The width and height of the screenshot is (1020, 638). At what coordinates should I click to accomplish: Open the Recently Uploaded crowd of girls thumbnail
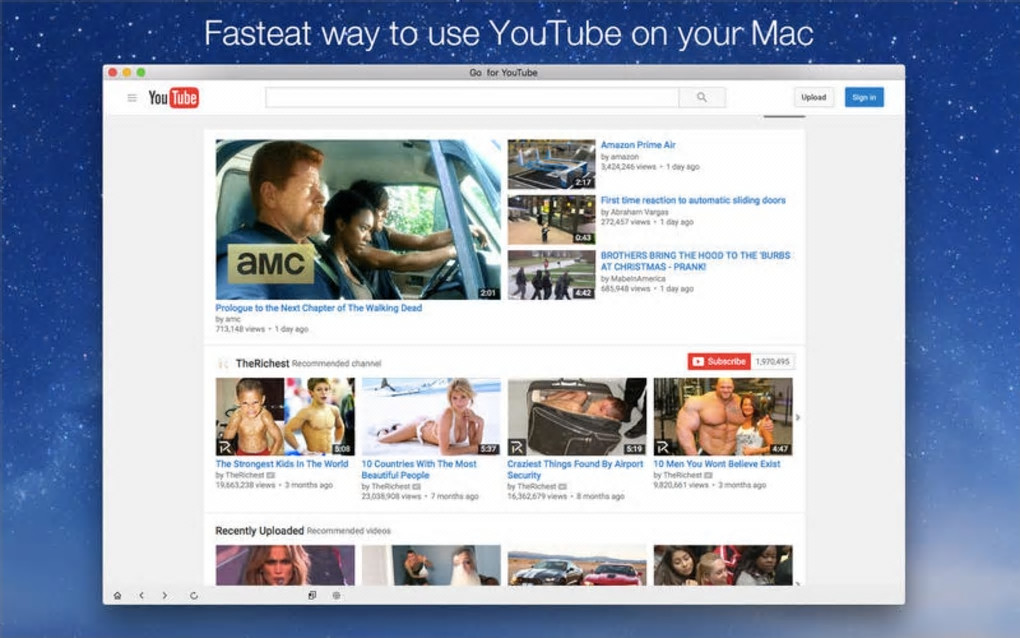click(x=723, y=565)
